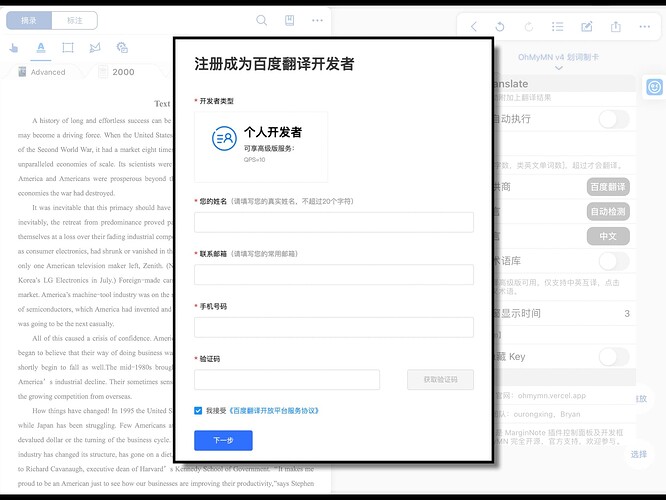This screenshot has height=500, width=666.
Task: Click the edit note pencil icon
Action: 587,27
